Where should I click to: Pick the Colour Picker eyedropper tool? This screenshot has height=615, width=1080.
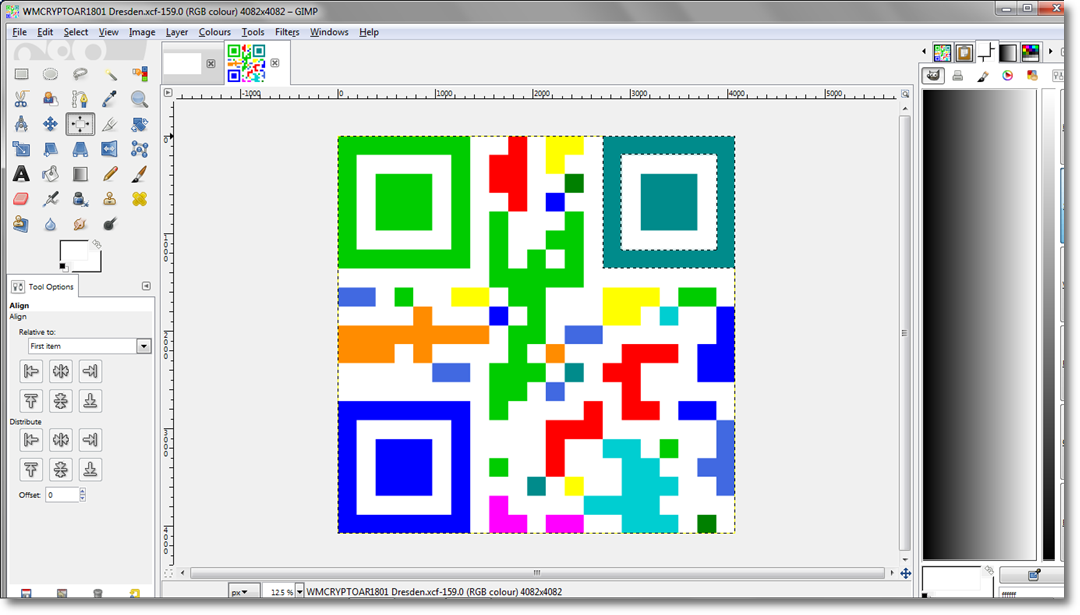110,99
